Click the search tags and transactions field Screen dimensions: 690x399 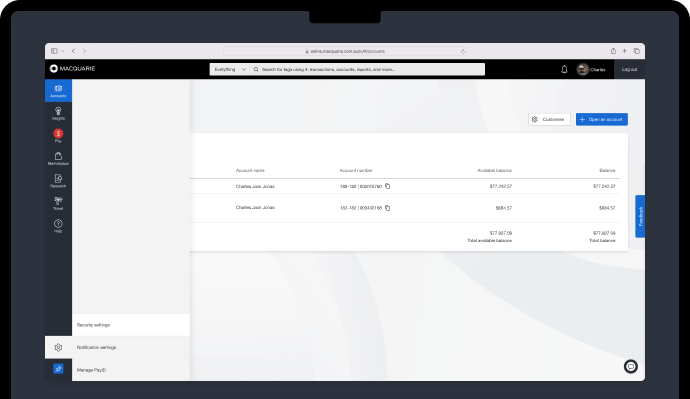pos(367,70)
